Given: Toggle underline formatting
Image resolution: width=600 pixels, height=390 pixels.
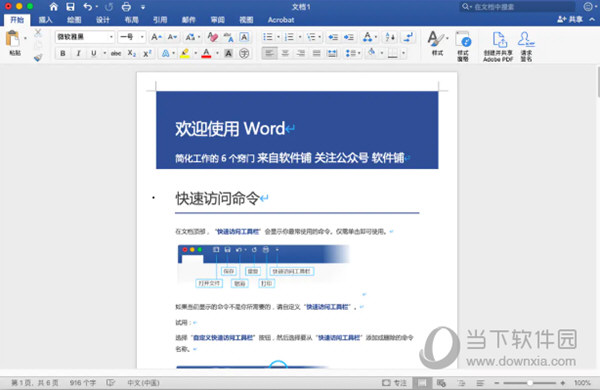Looking at the screenshot, I should pyautogui.click(x=93, y=53).
